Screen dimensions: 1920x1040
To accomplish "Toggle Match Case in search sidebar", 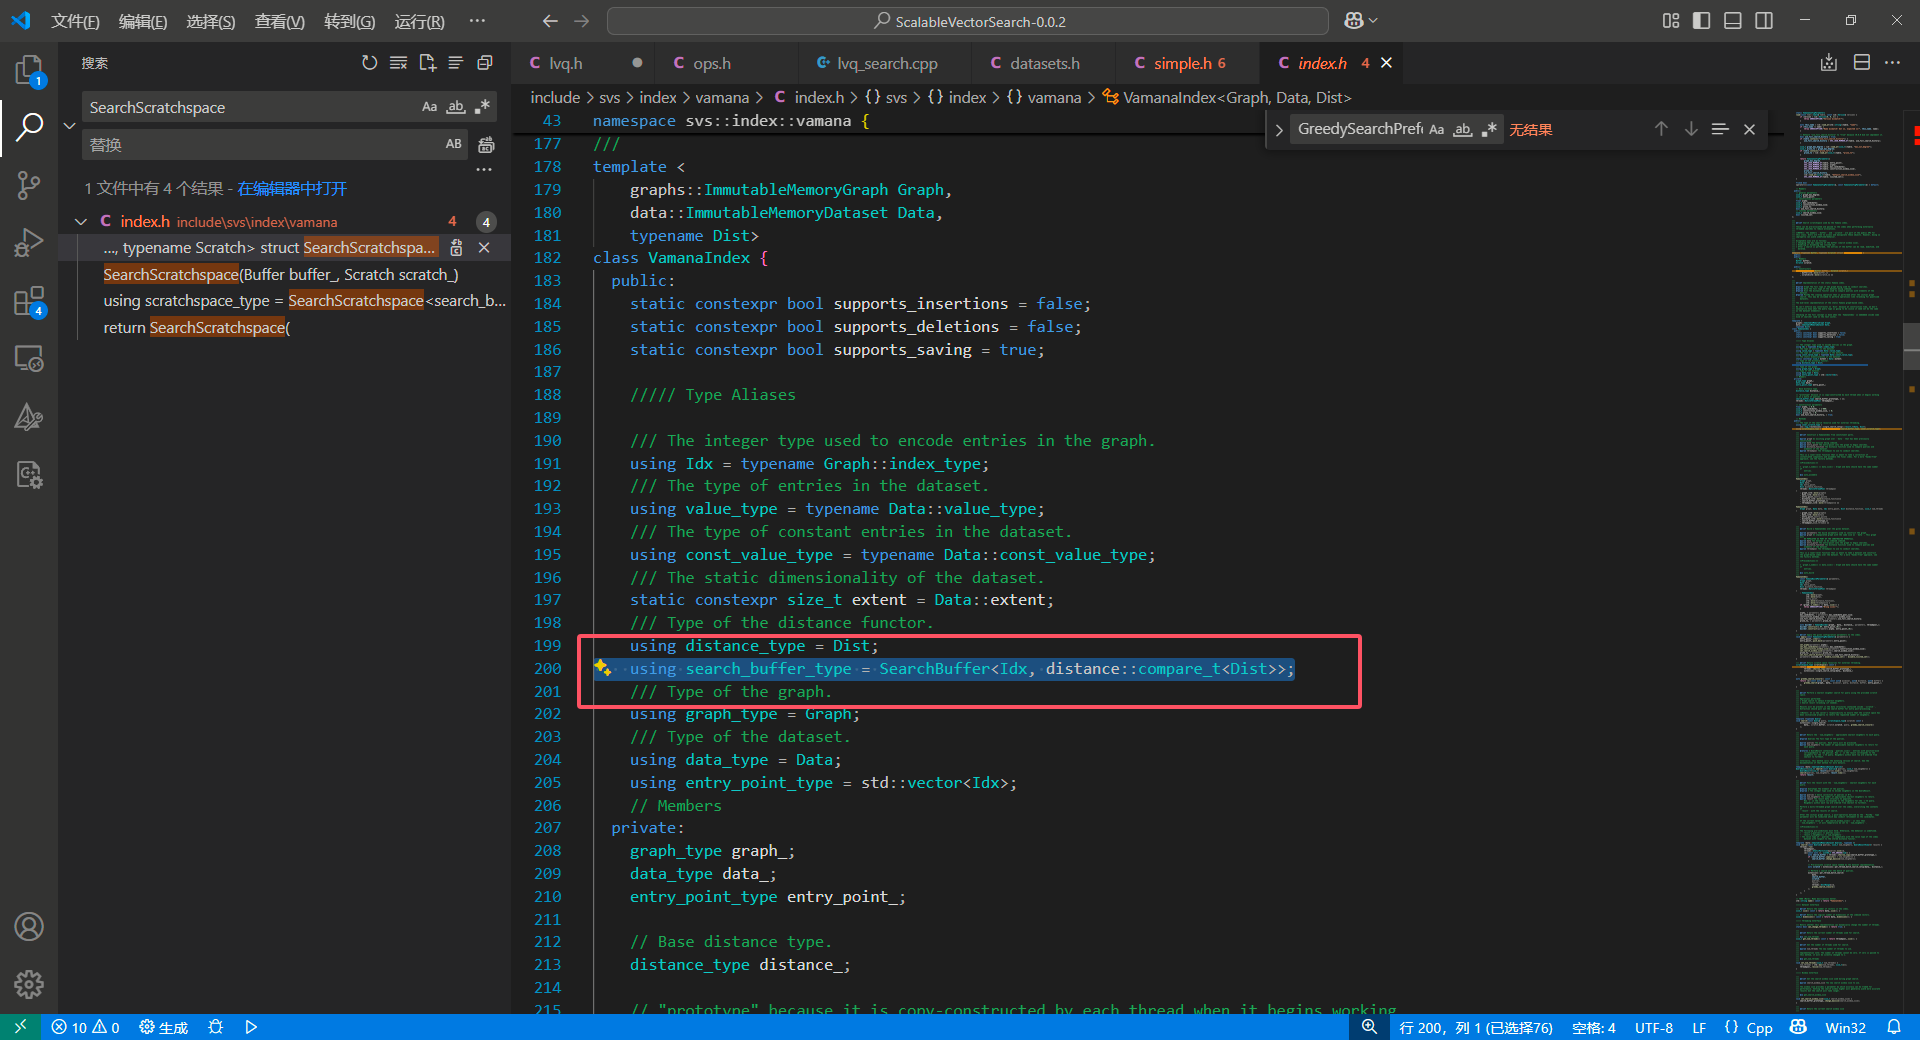I will pos(429,107).
